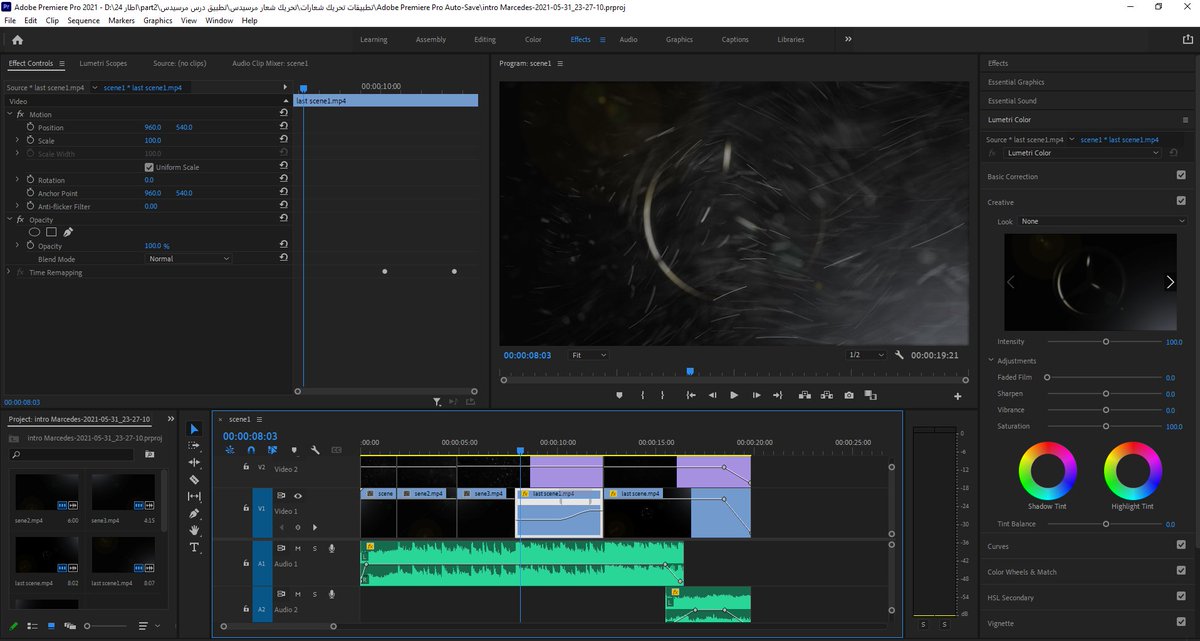
Task: Switch to Color workspace
Action: click(x=533, y=40)
